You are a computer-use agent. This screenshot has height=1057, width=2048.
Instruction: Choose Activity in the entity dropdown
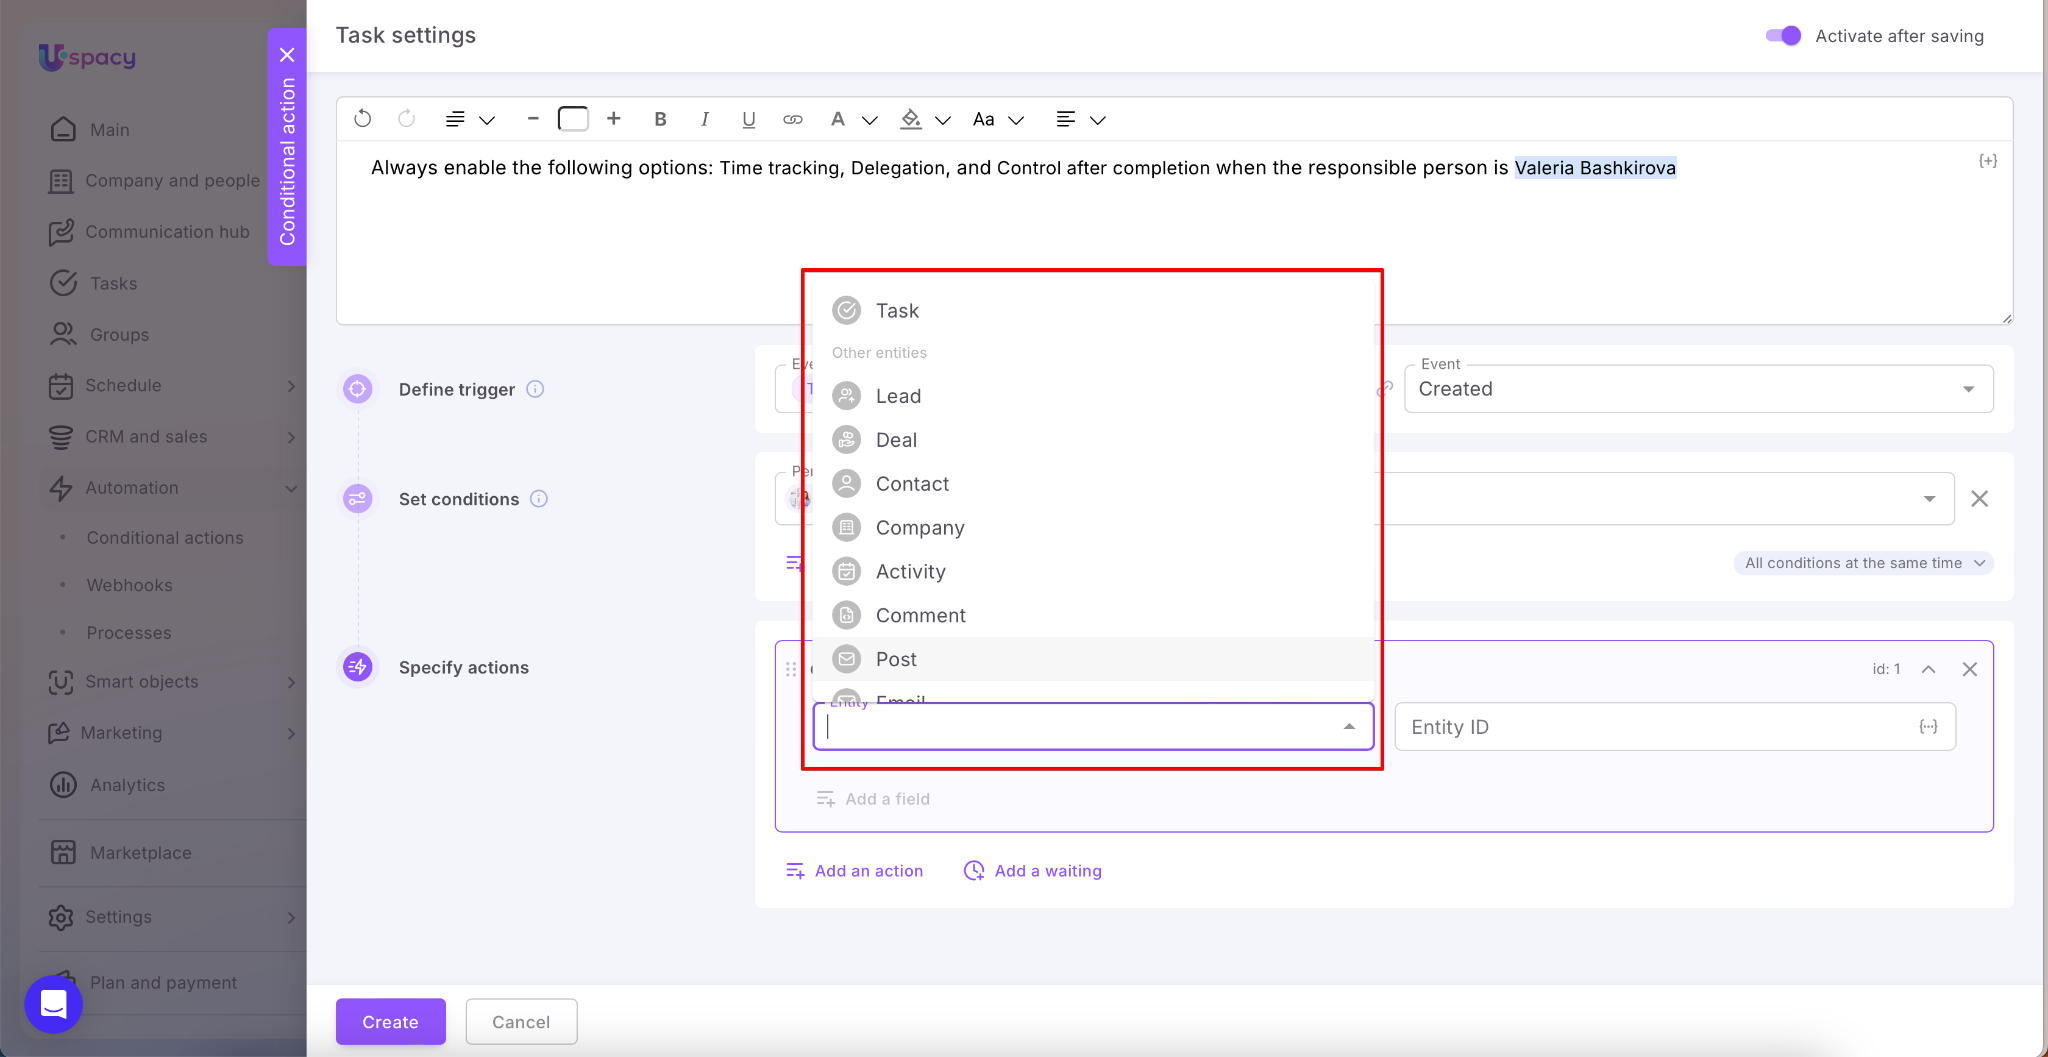(x=910, y=572)
